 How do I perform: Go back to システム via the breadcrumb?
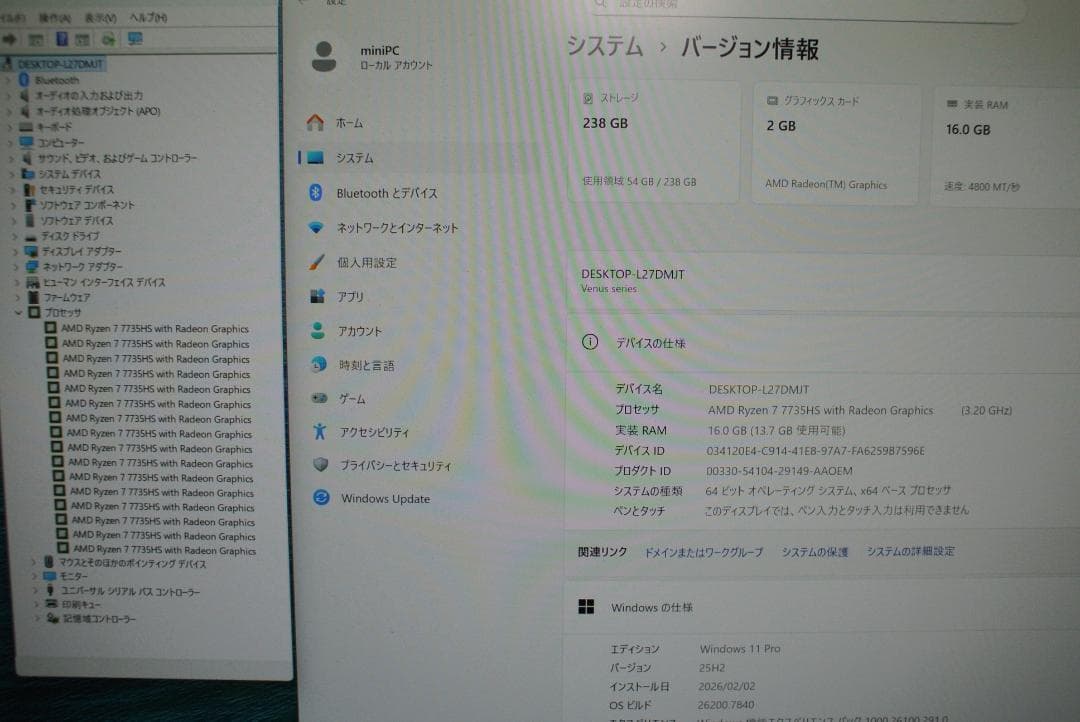pos(605,46)
